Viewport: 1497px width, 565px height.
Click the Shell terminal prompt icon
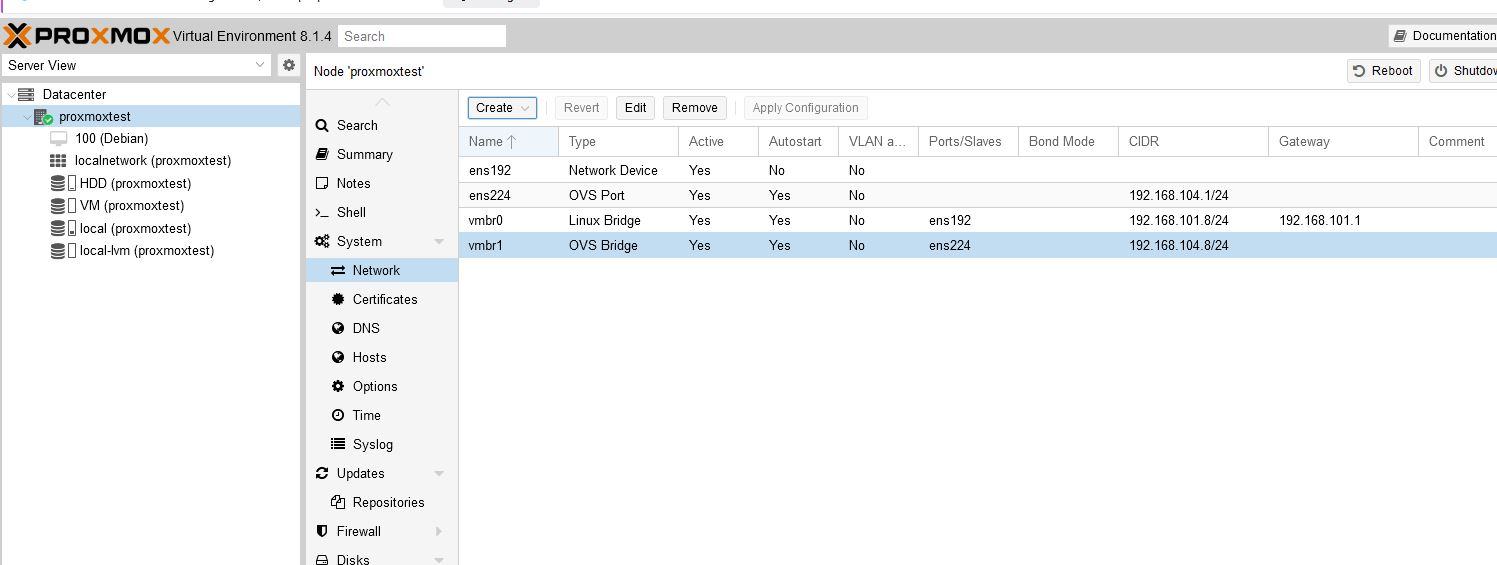pyautogui.click(x=322, y=212)
